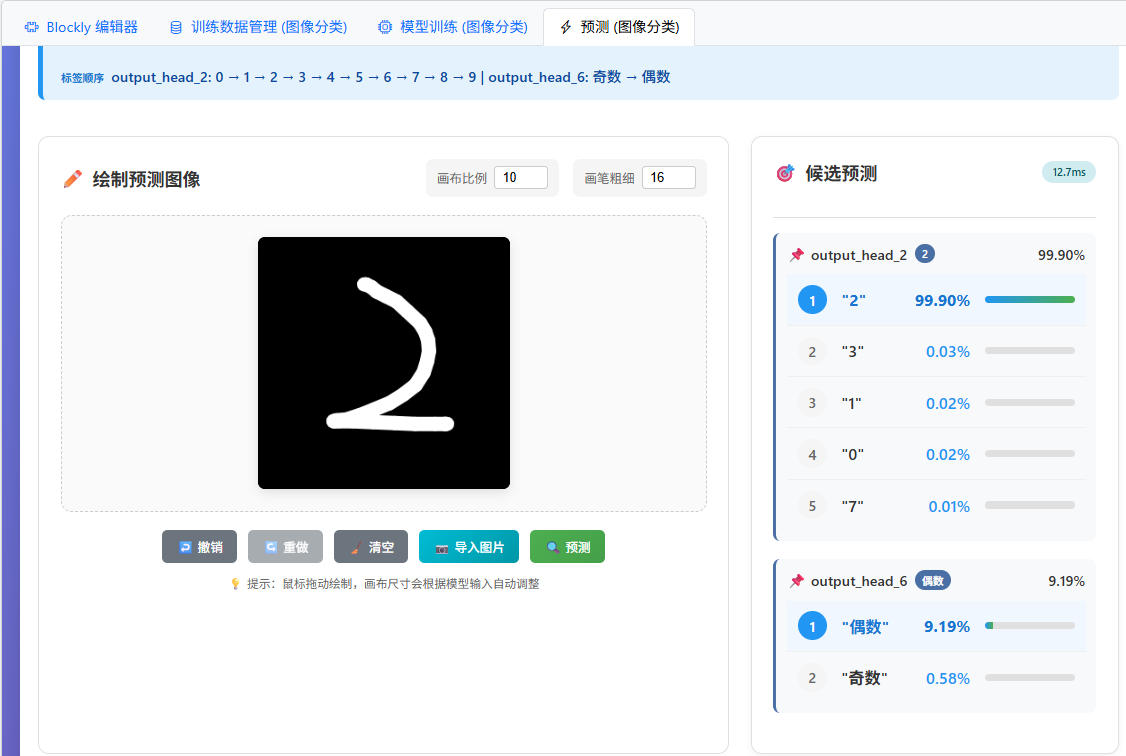
Task: Click the output_head_2 result badge "2"
Action: (x=925, y=254)
